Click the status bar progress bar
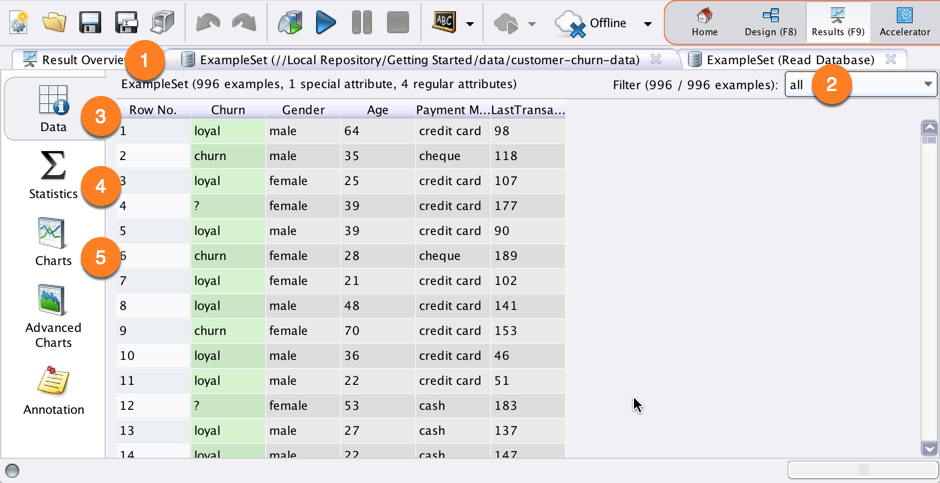The width and height of the screenshot is (940, 483). point(863,469)
